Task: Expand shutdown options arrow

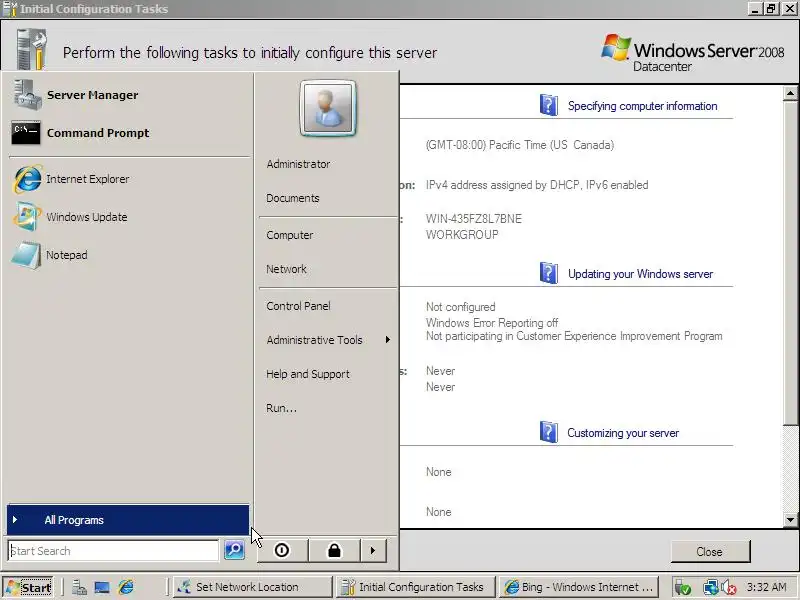Action: point(373,551)
